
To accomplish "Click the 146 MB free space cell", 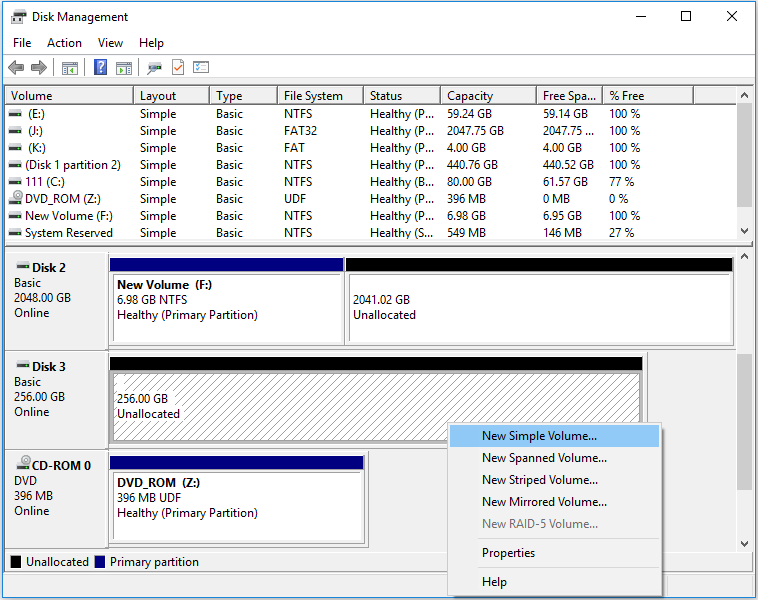I will [562, 233].
